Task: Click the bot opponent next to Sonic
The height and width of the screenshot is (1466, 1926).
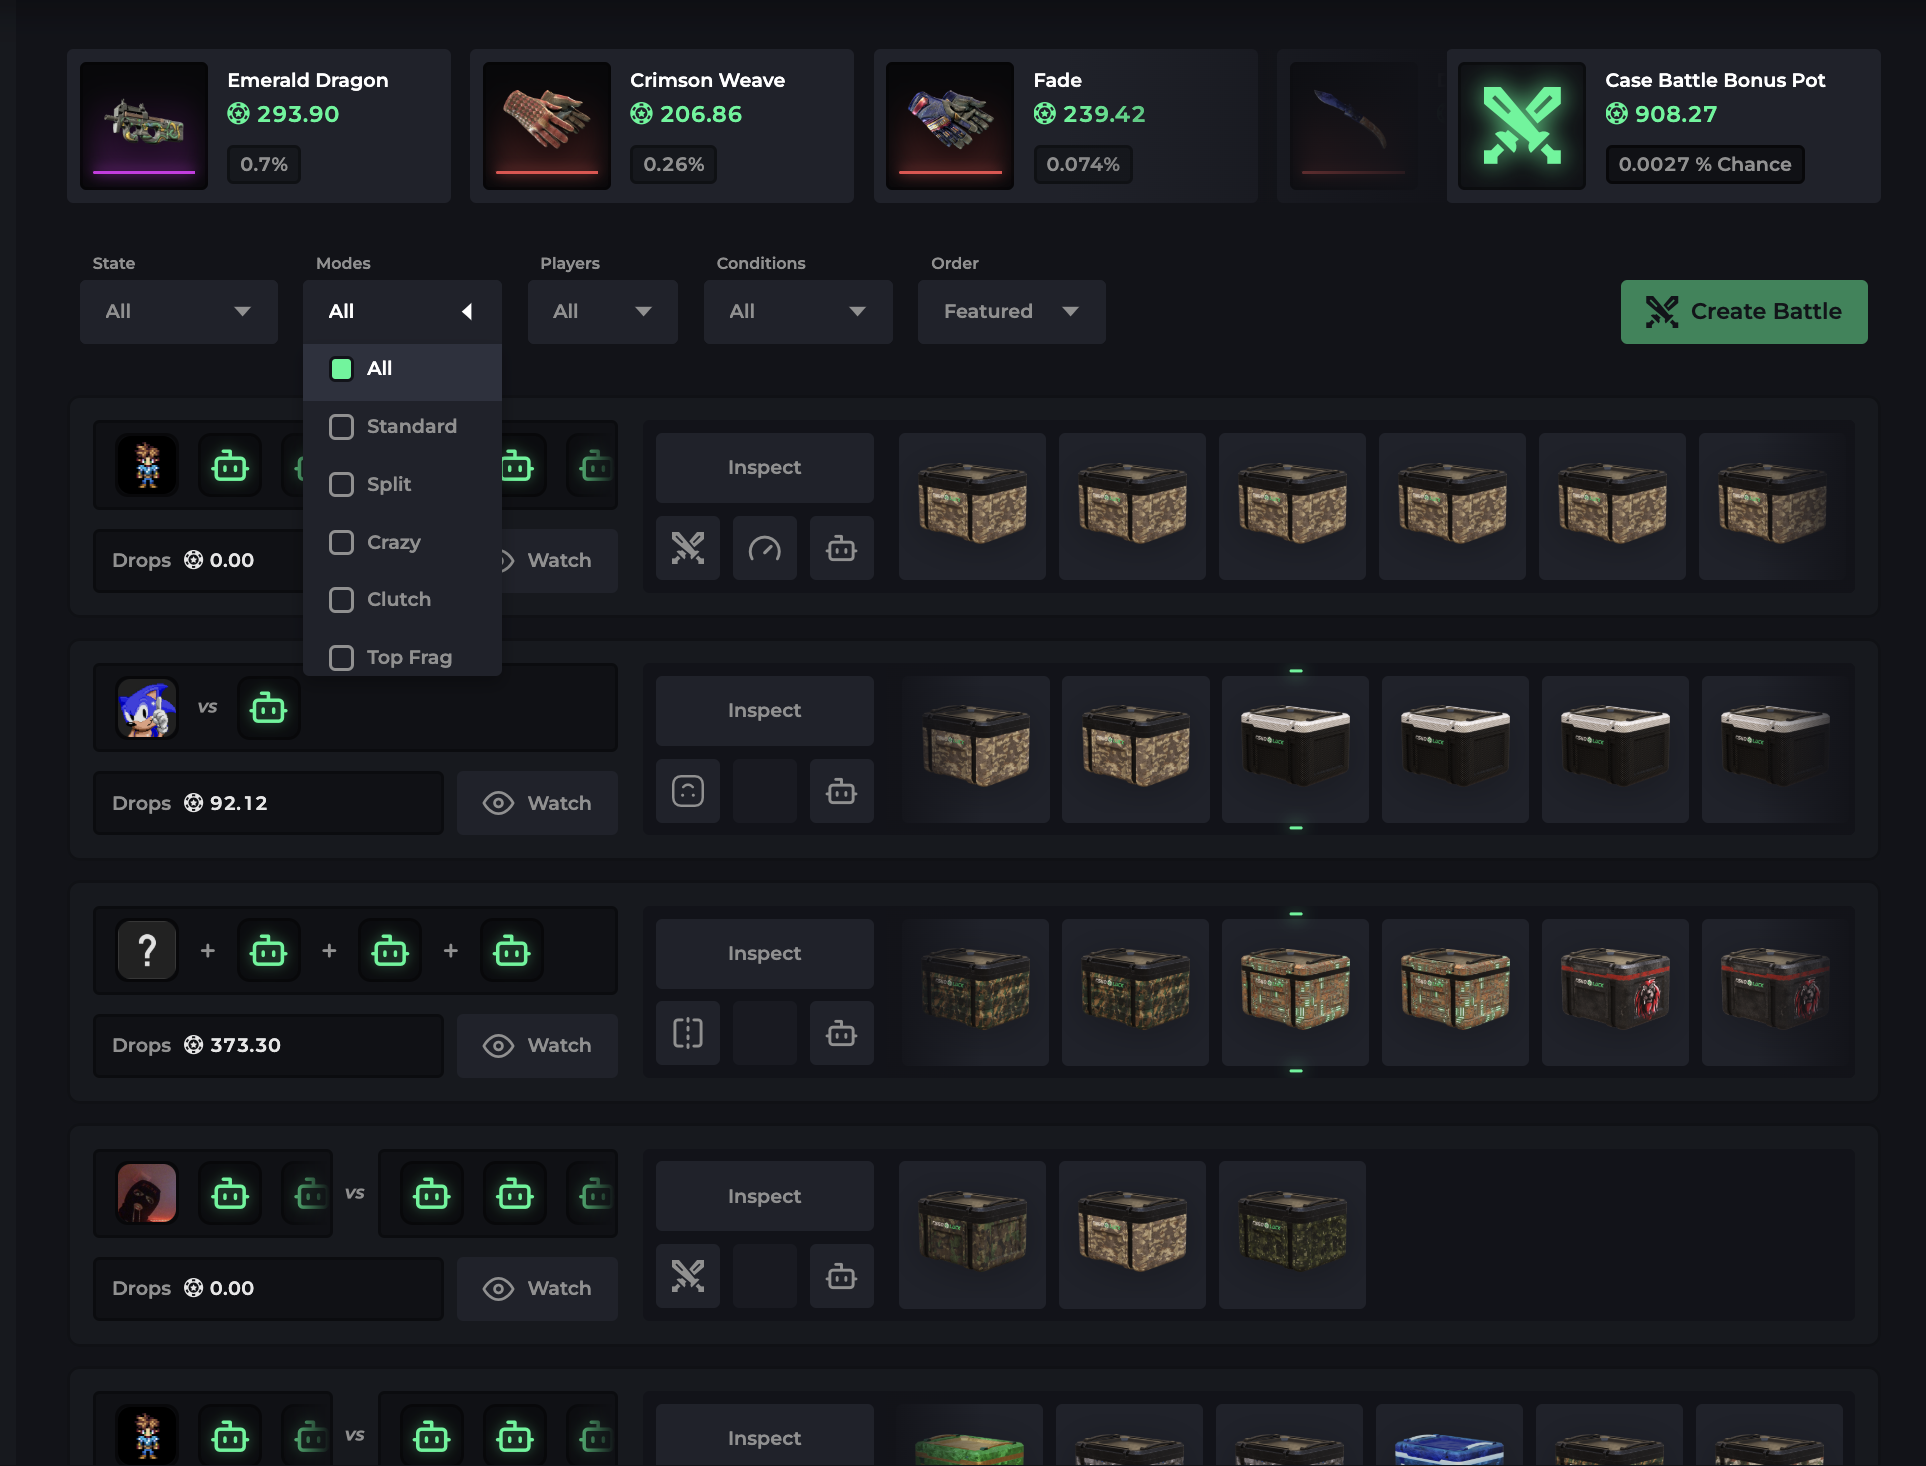Action: pos(268,709)
